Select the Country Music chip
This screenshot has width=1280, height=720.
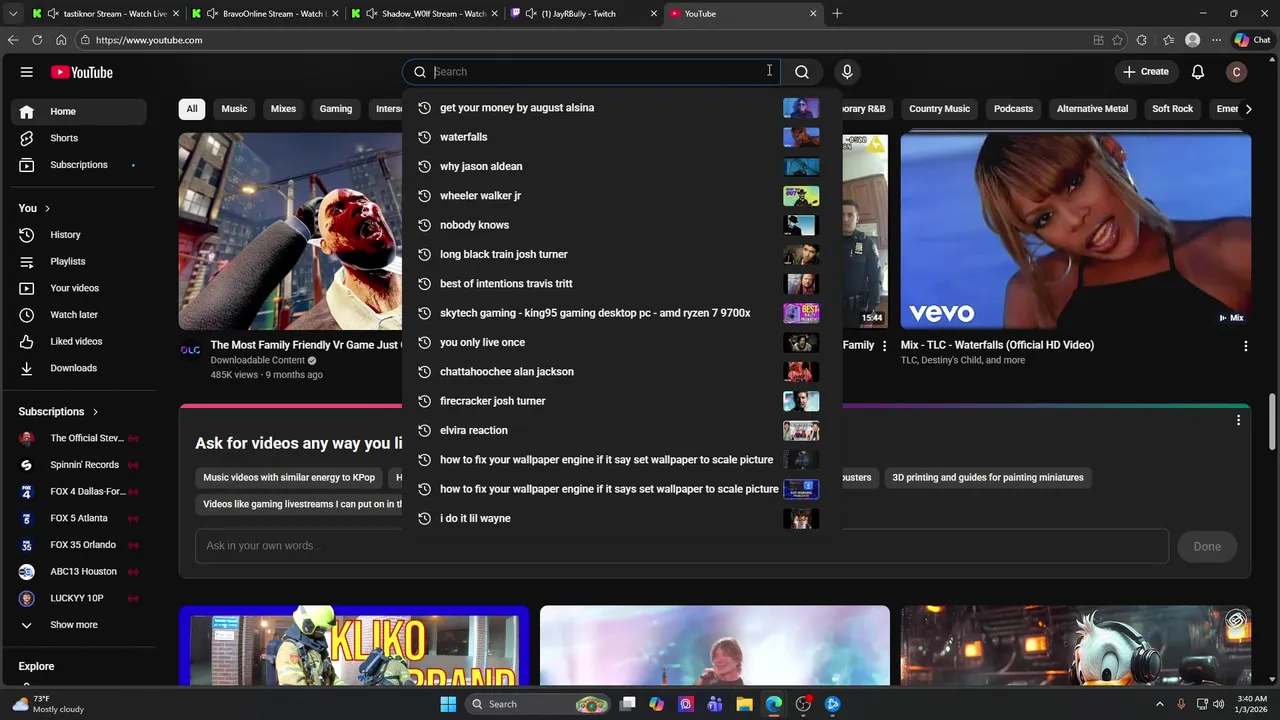click(x=939, y=109)
